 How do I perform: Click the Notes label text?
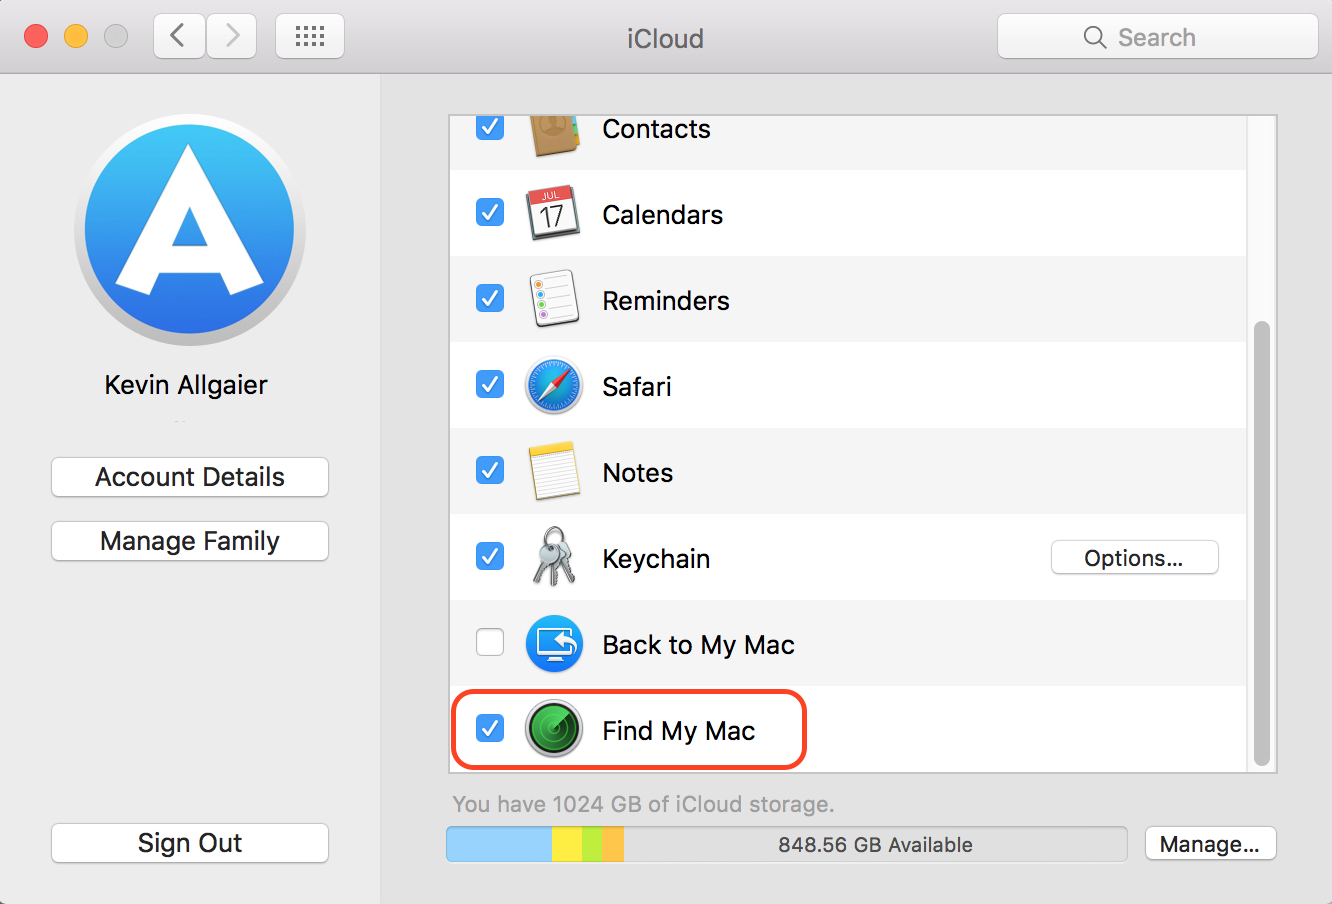coord(638,473)
